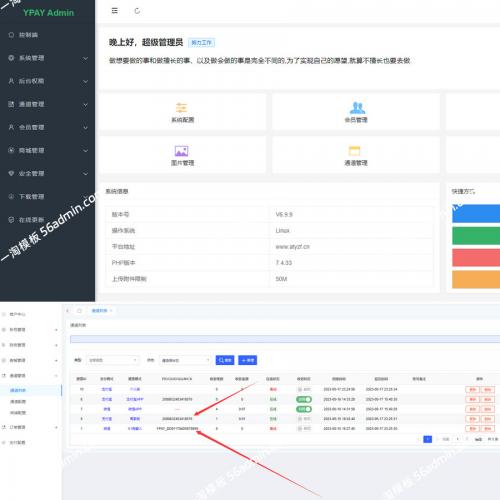Click the page 1 pagination button
Image resolution: width=500 pixels, height=500 pixels.
click(427, 439)
